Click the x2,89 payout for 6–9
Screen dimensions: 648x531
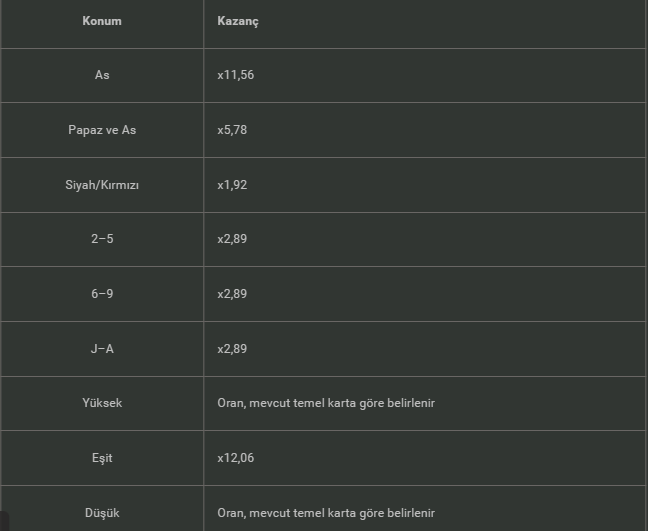pyautogui.click(x=232, y=294)
